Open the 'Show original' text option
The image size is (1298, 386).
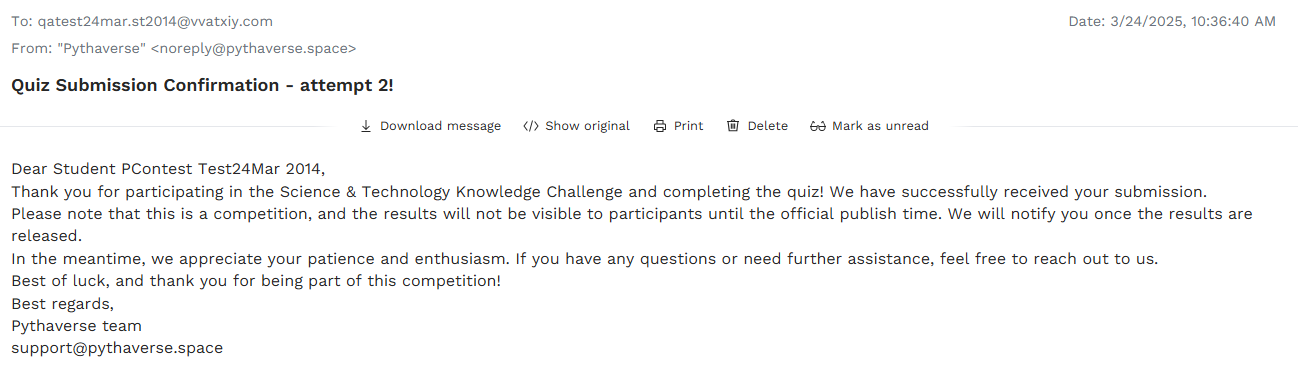[587, 126]
